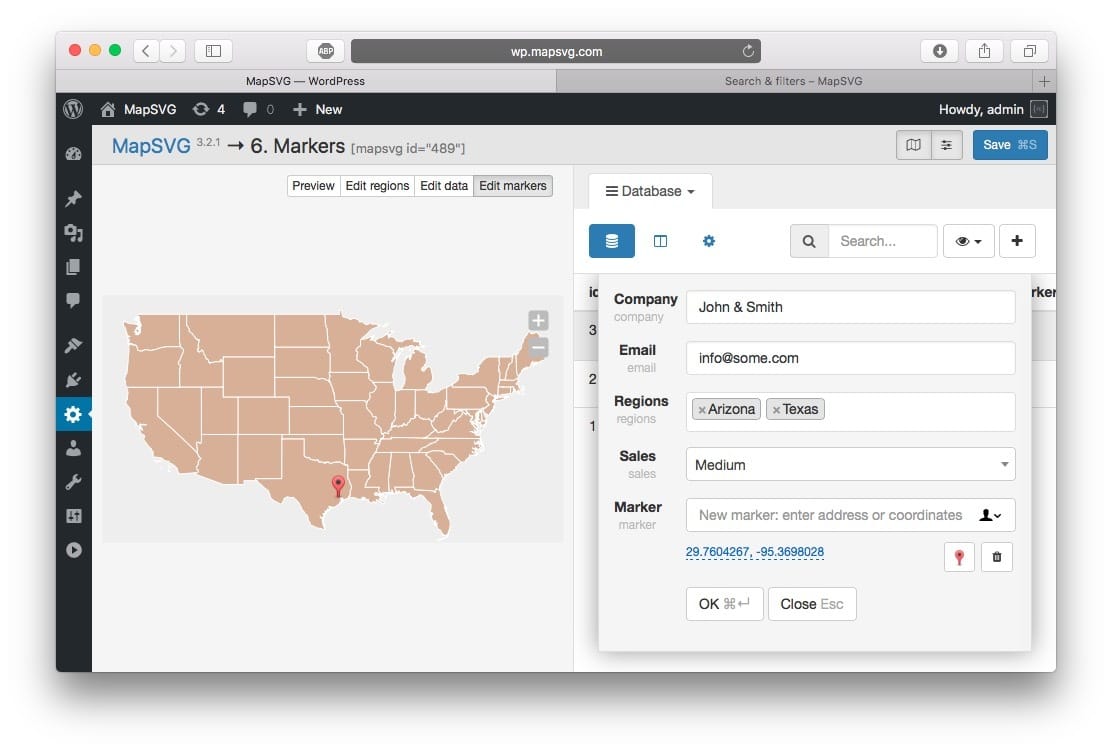Click the New marker address input
The height and width of the screenshot is (752, 1112).
point(830,515)
